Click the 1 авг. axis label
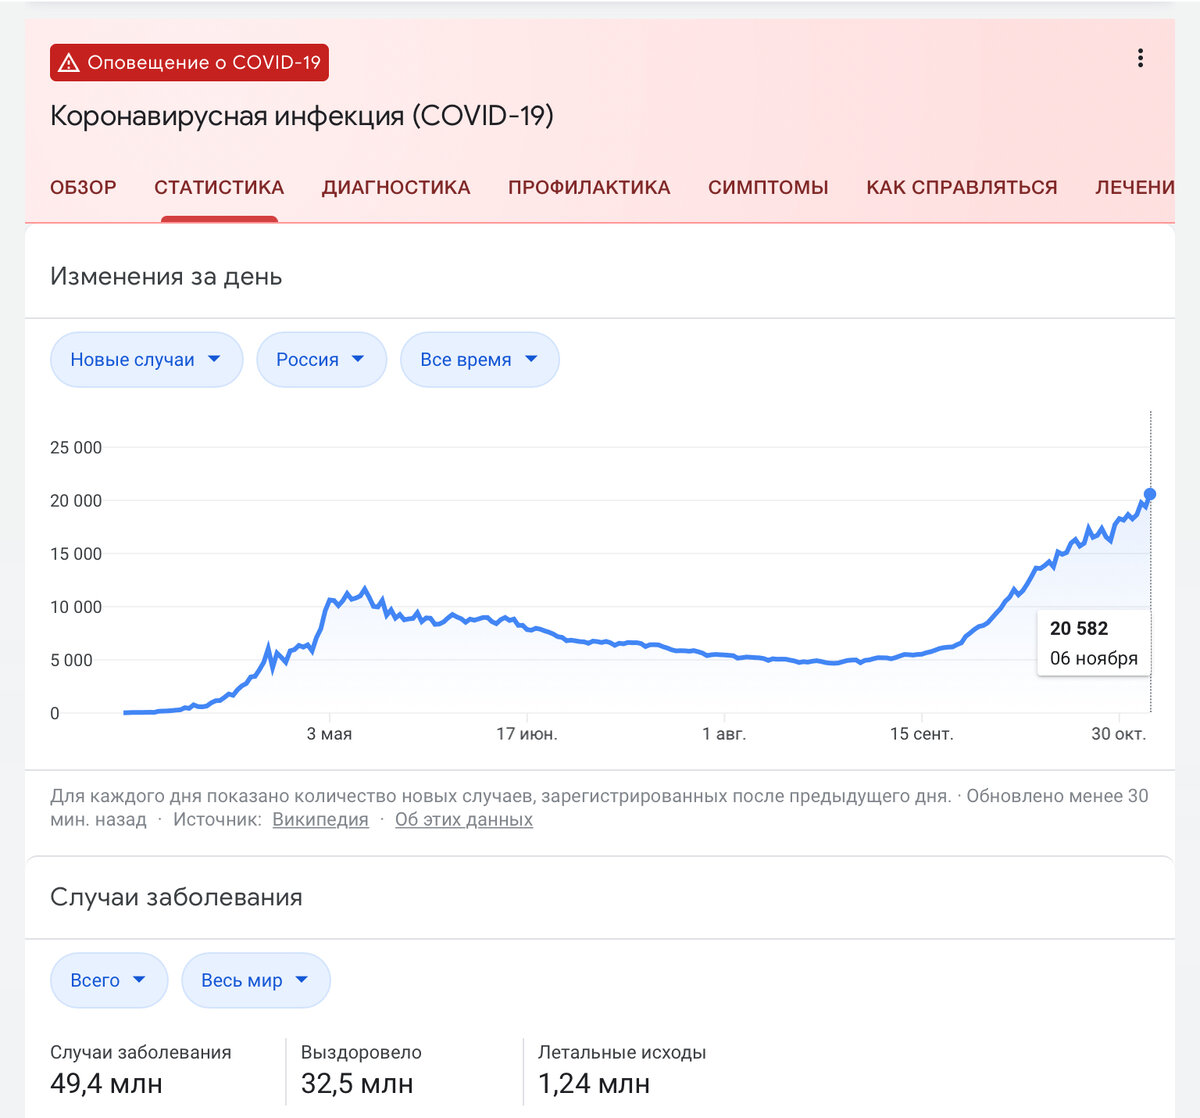Screen dimensions: 1200x1118 [x=724, y=734]
